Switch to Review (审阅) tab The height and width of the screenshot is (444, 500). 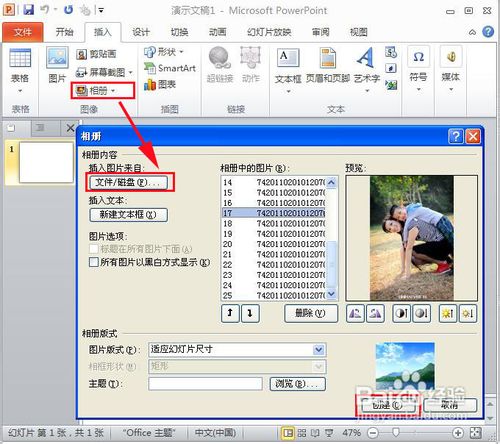pyautogui.click(x=320, y=32)
